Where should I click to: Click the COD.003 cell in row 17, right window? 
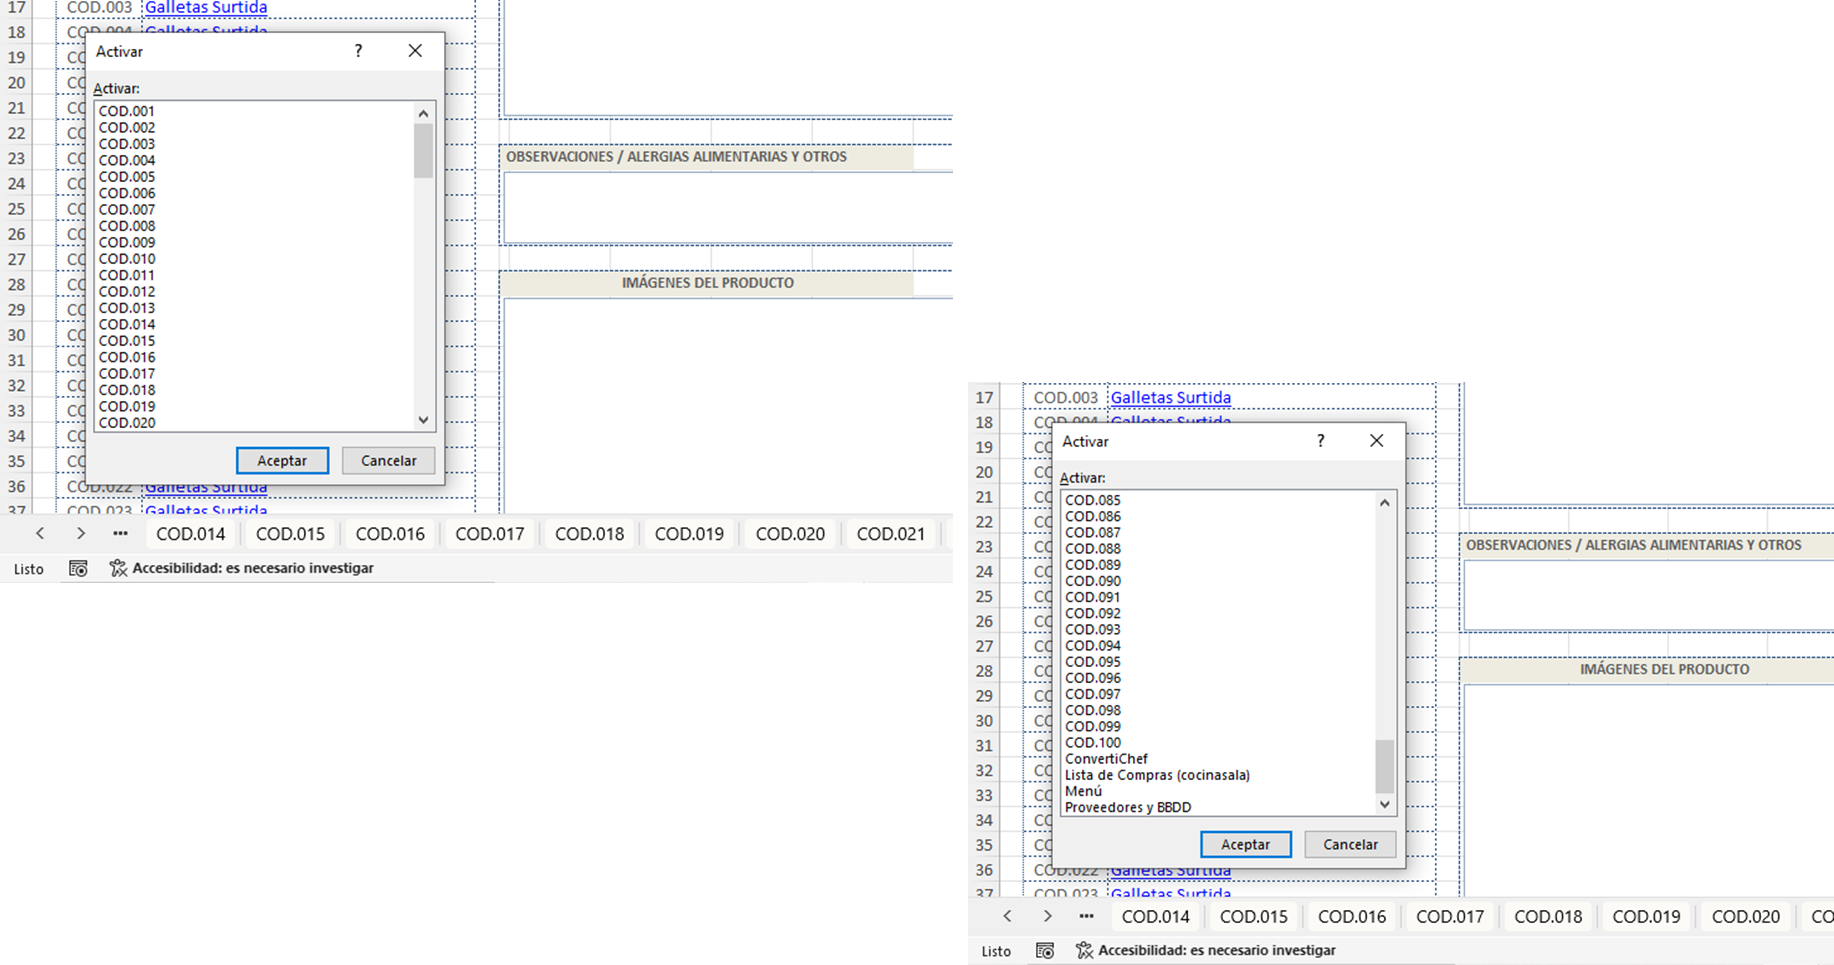pos(1065,397)
